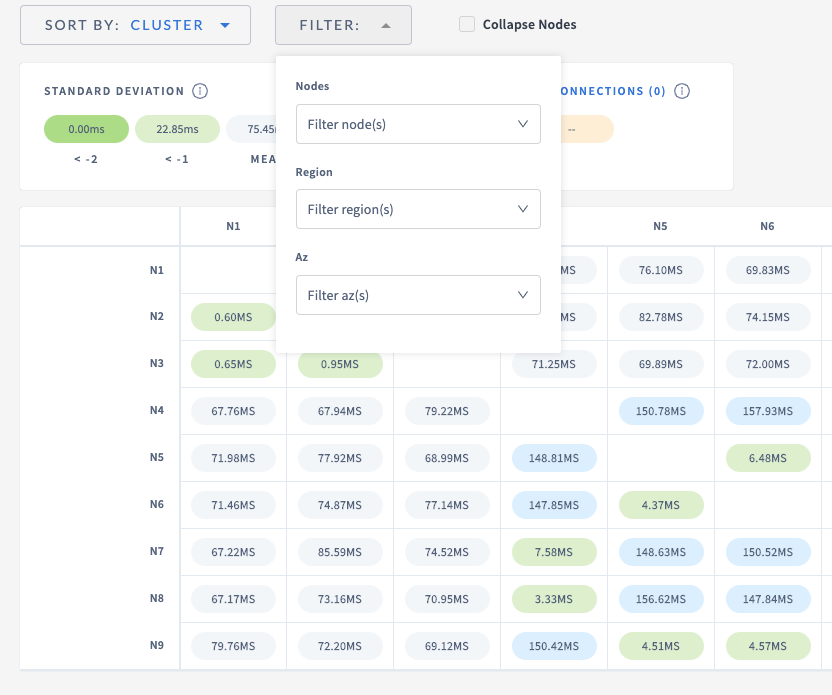Viewport: 832px width, 695px height.
Task: Click the 79.76MS latency cell
Action: pos(233,646)
